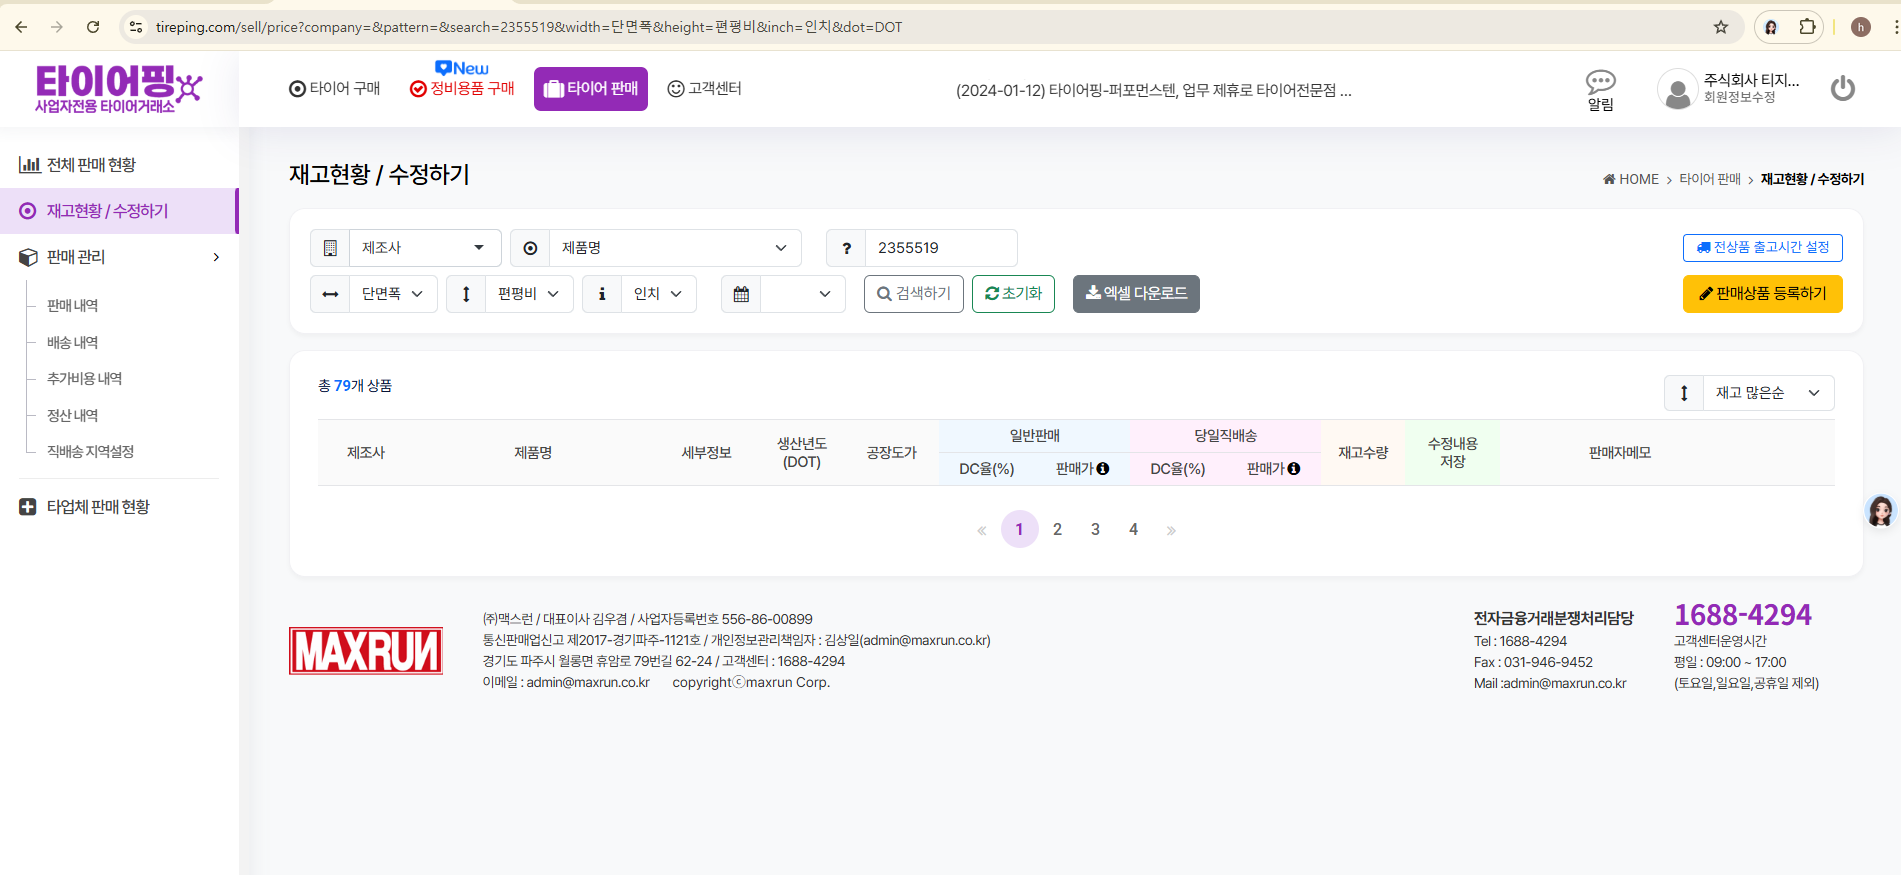Switch to the 타이어 구매 tab
This screenshot has height=875, width=1901.
point(335,89)
